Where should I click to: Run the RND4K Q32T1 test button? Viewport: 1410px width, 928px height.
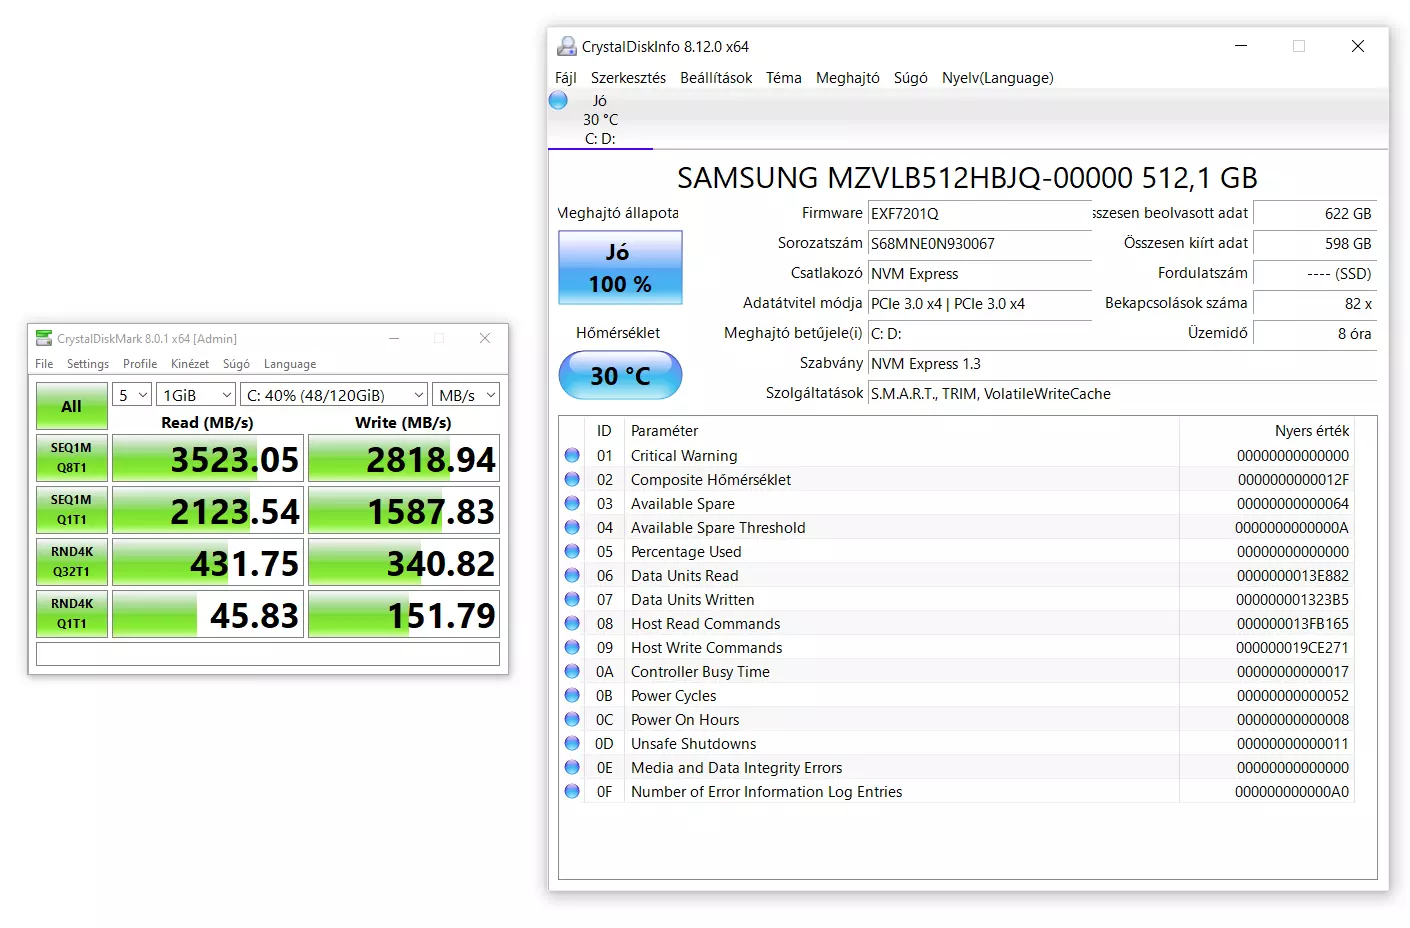coord(71,562)
